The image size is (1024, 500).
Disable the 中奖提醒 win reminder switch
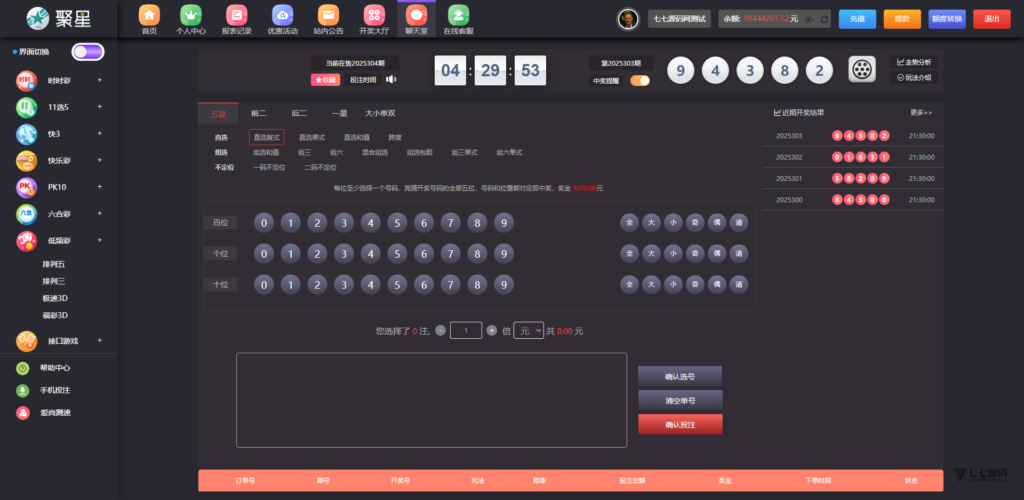click(x=639, y=80)
